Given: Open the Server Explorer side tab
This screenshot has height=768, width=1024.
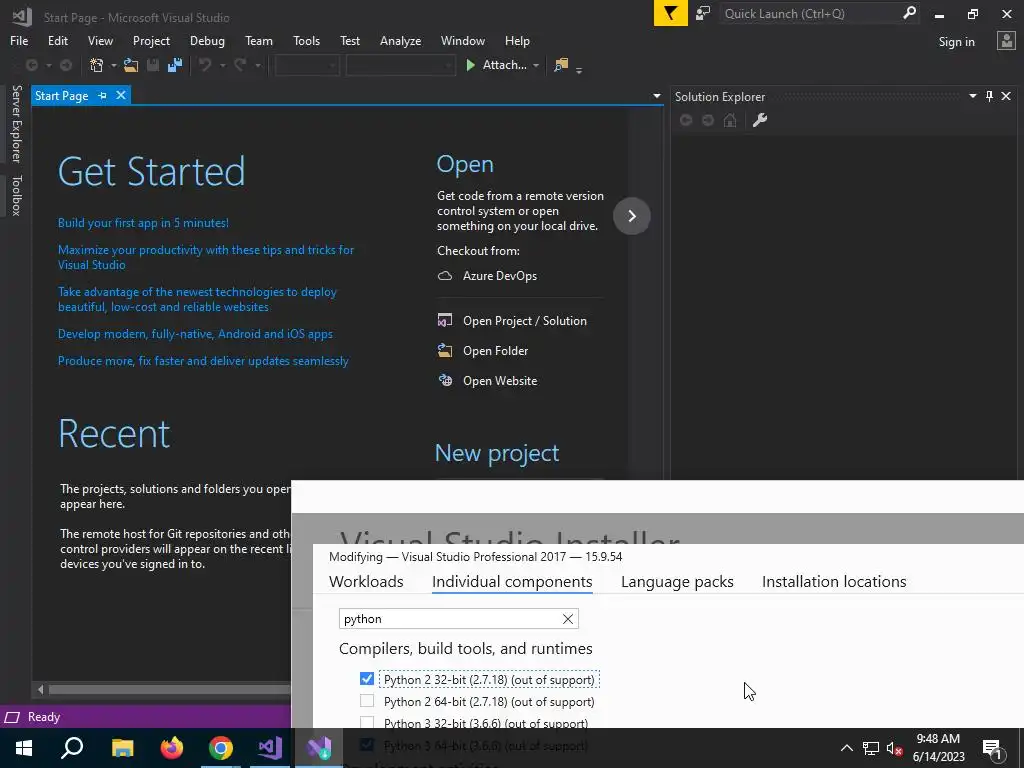Looking at the screenshot, I should coord(16,123).
